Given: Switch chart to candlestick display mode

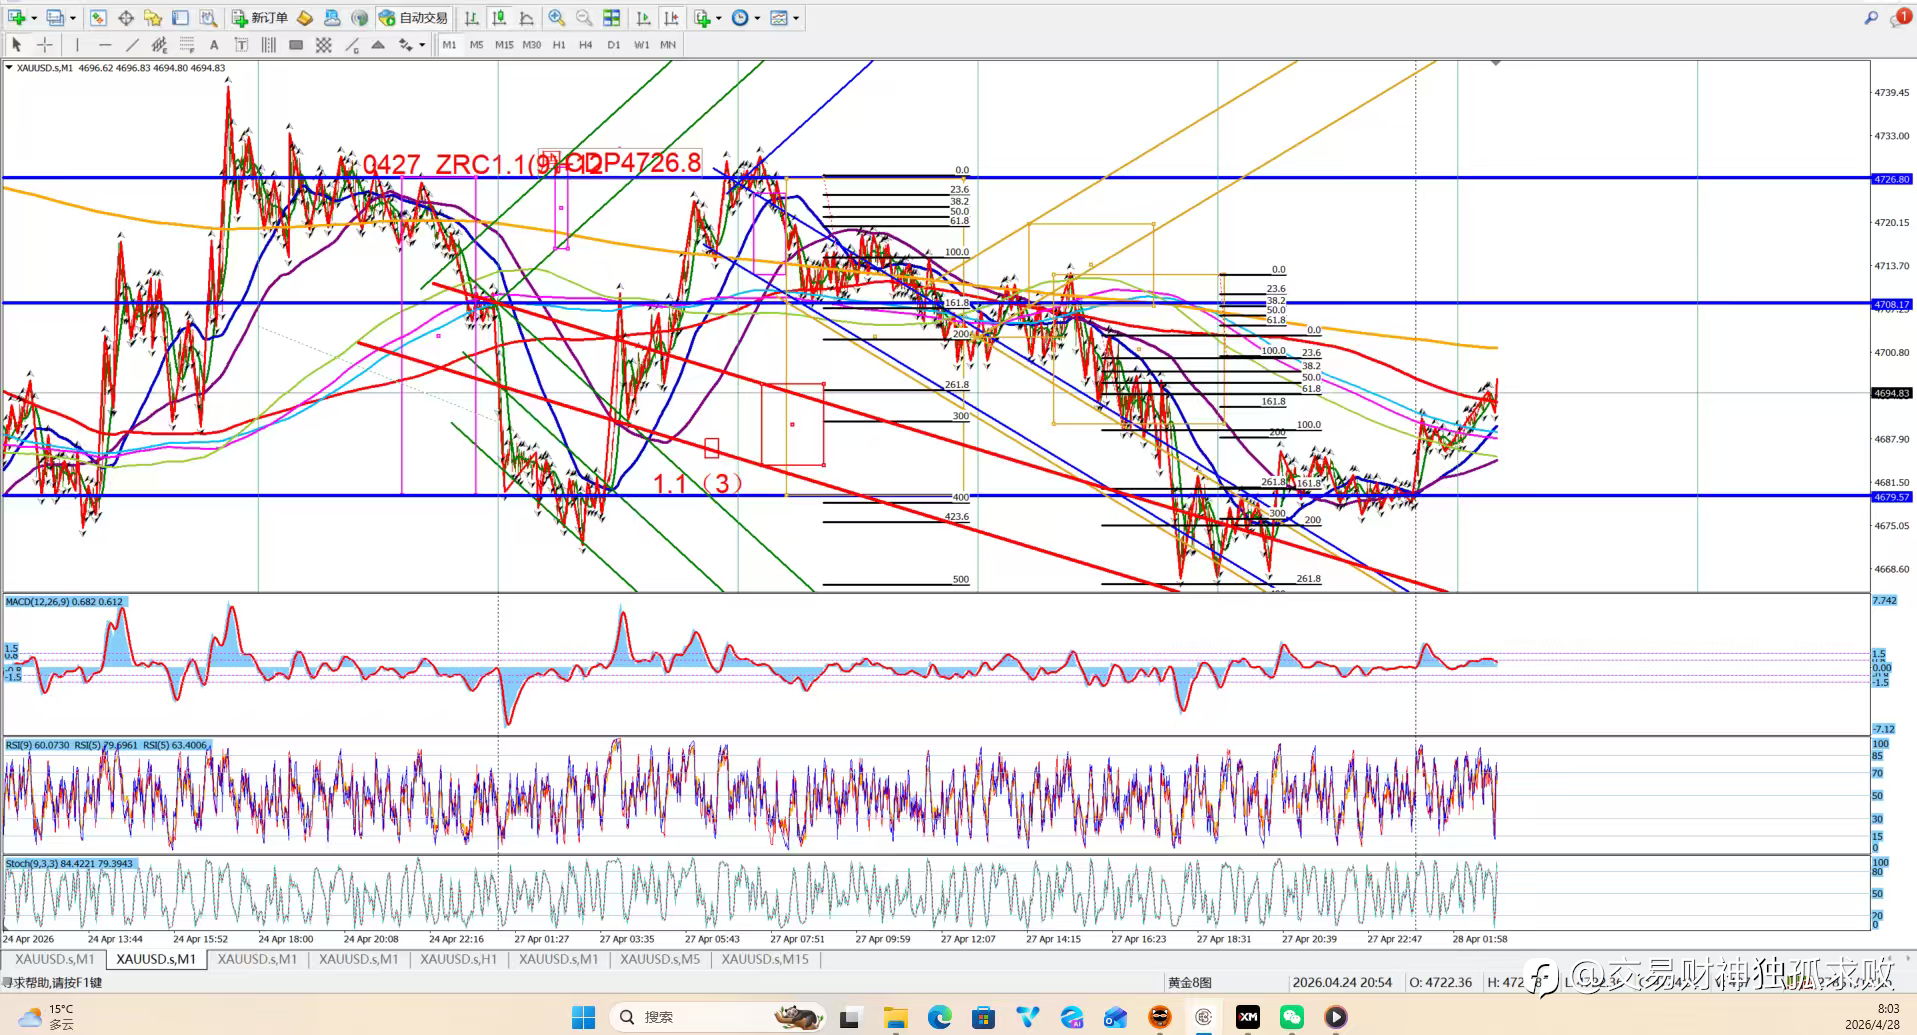Looking at the screenshot, I should pos(499,18).
